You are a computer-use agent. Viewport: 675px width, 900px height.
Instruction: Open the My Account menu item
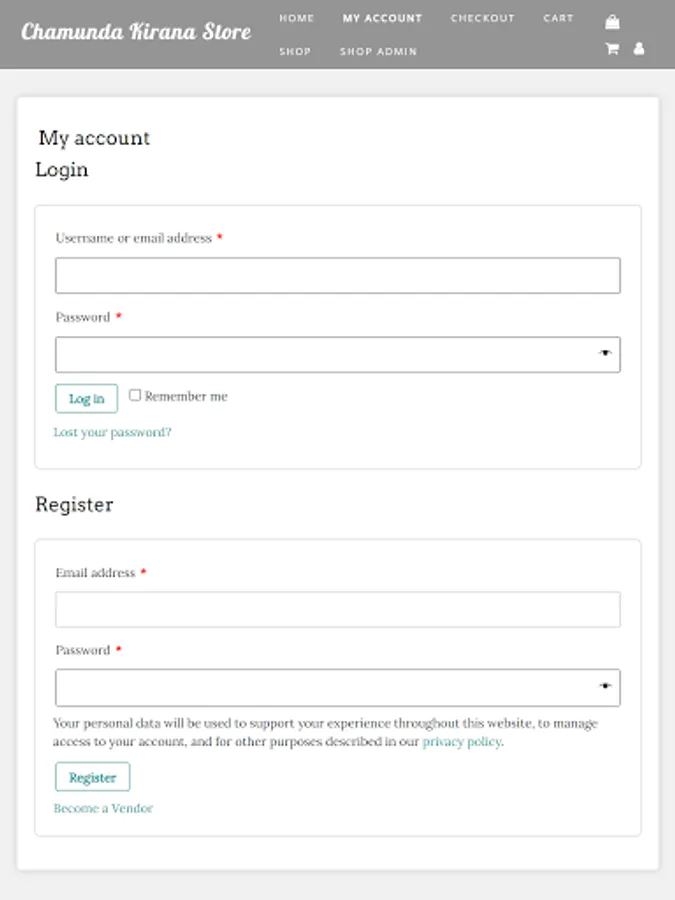[382, 18]
